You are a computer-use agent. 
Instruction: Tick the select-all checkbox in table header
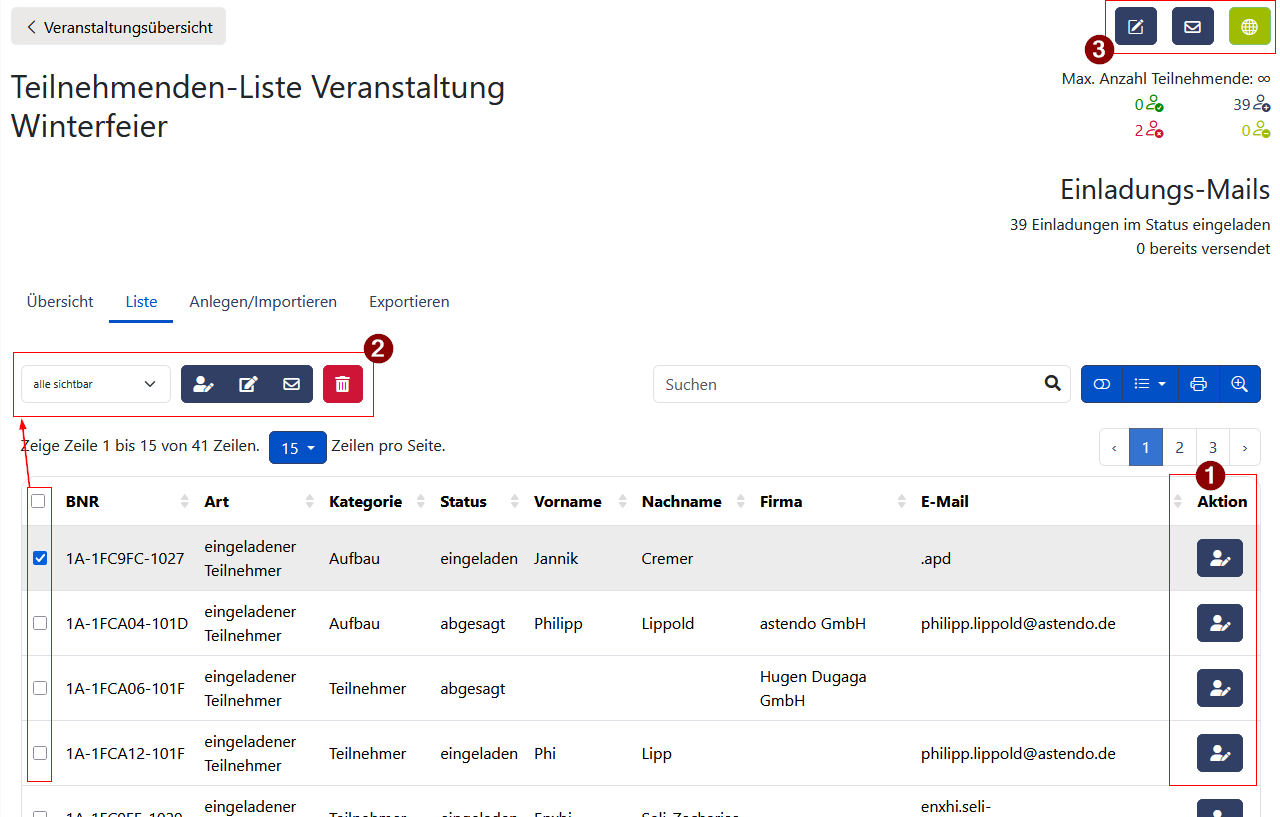[38, 501]
